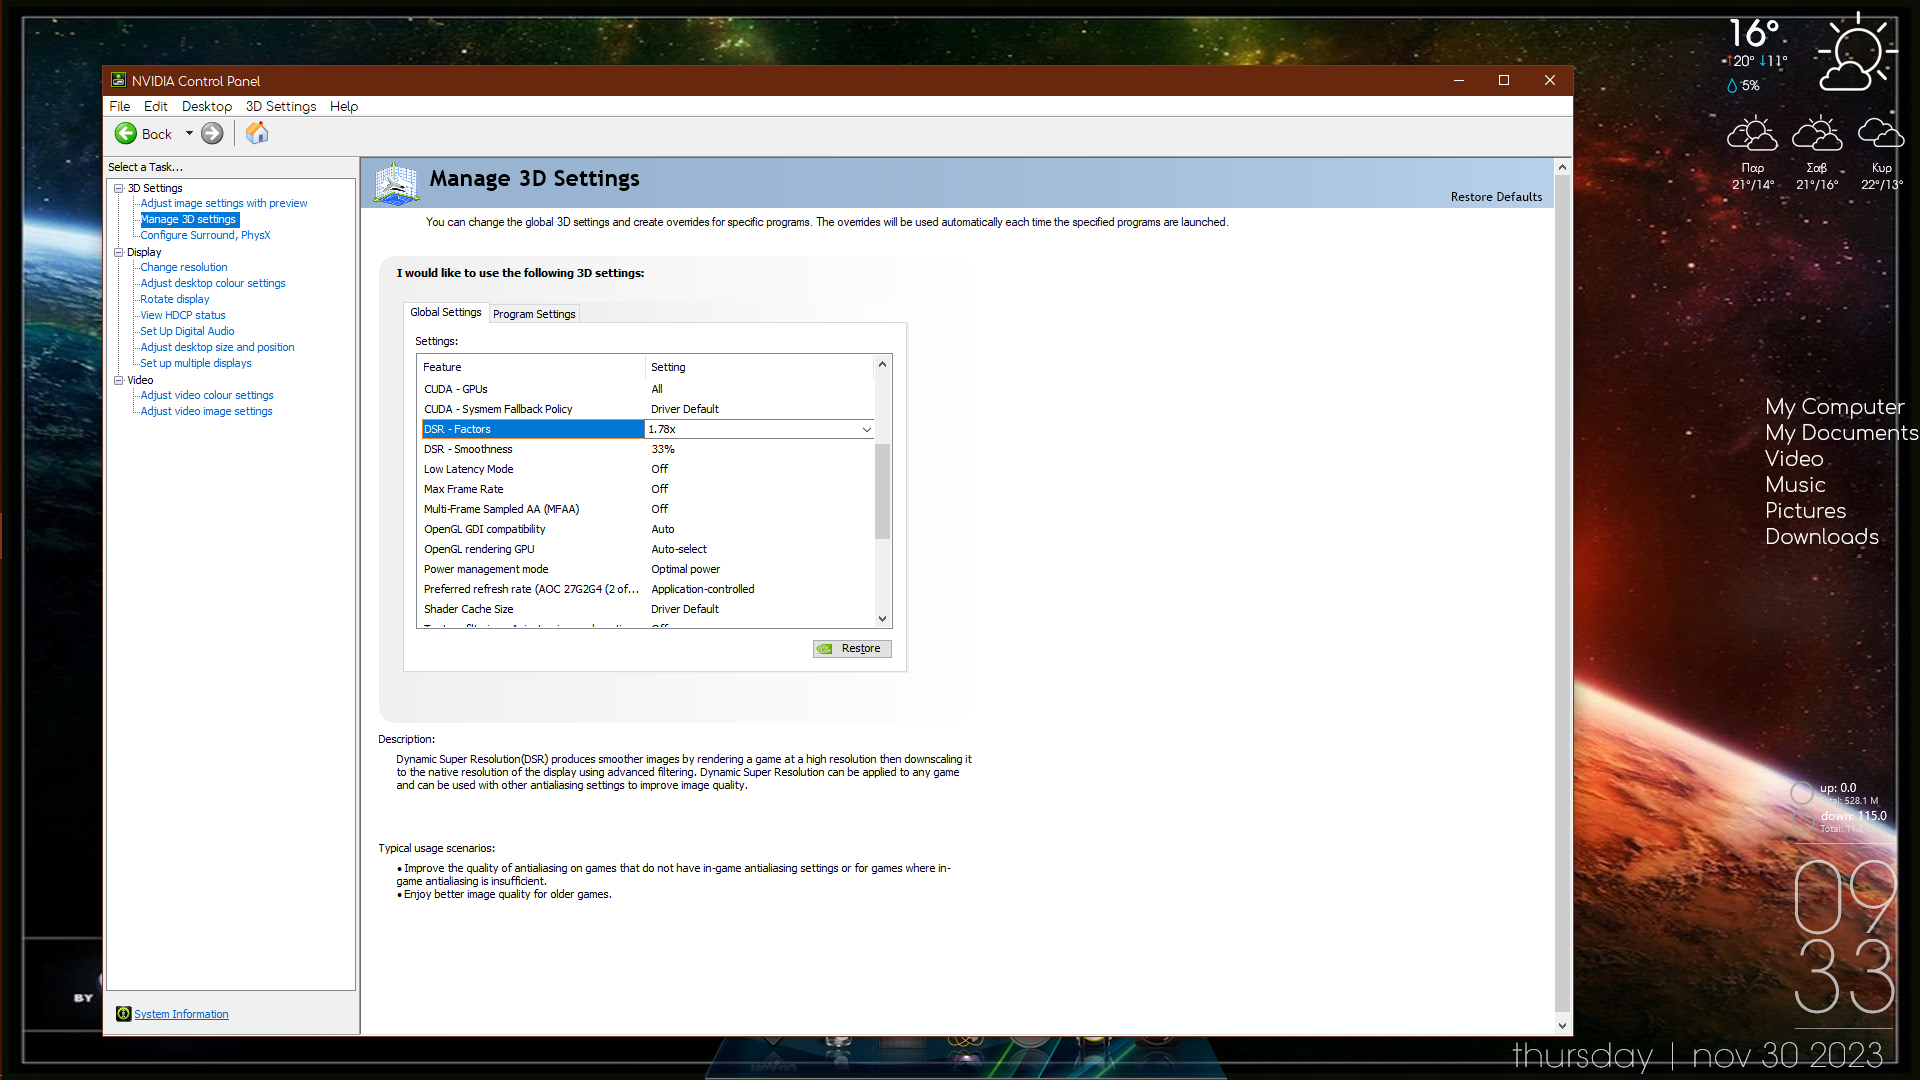Open Adjust desktop colour settings
The width and height of the screenshot is (1920, 1080).
[213, 283]
